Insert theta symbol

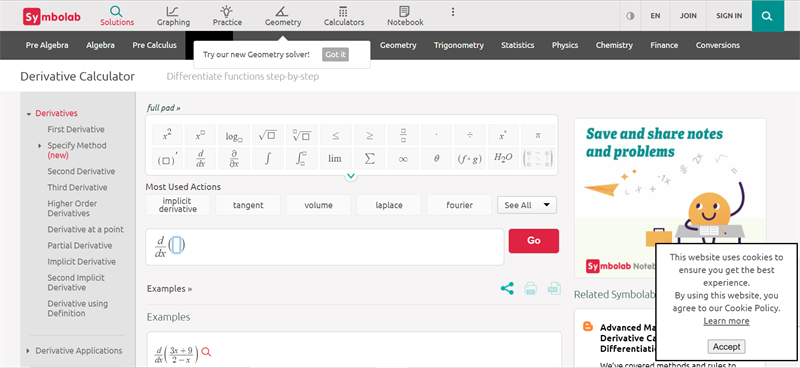point(437,159)
